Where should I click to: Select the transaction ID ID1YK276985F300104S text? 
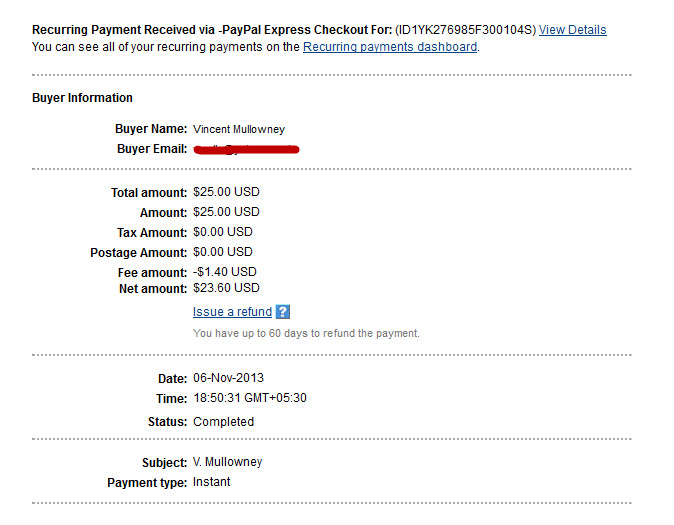click(x=466, y=30)
